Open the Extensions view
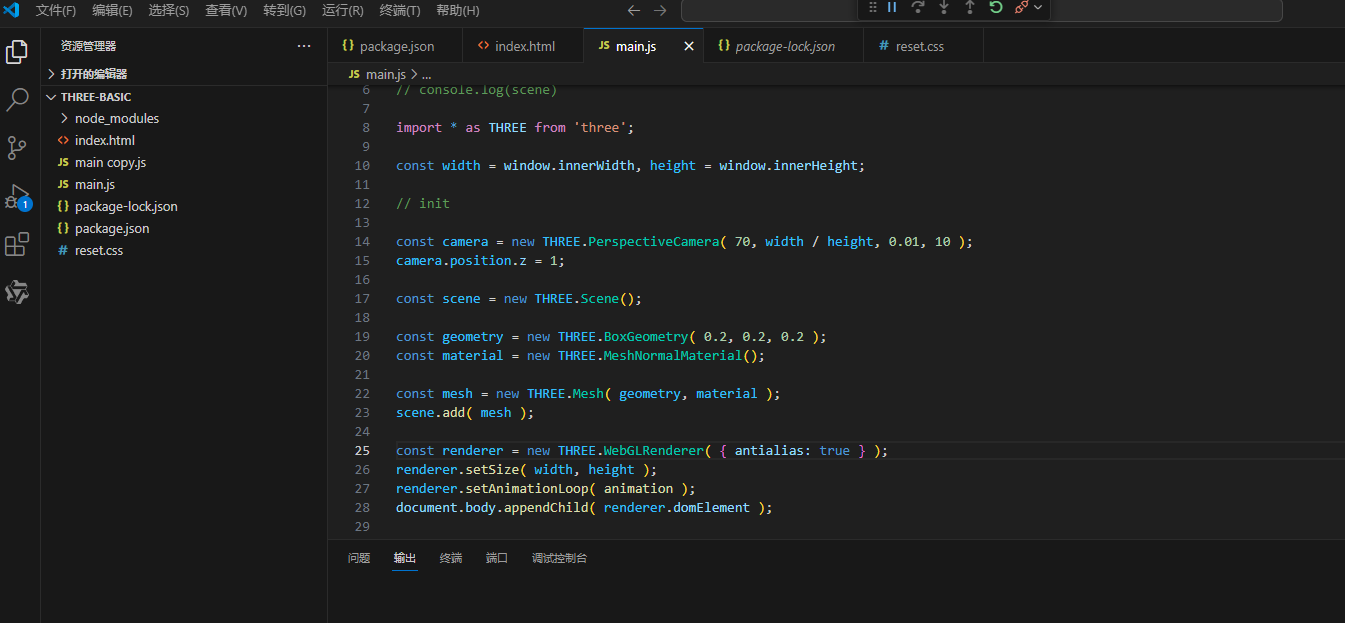This screenshot has width=1345, height=623. [x=17, y=244]
